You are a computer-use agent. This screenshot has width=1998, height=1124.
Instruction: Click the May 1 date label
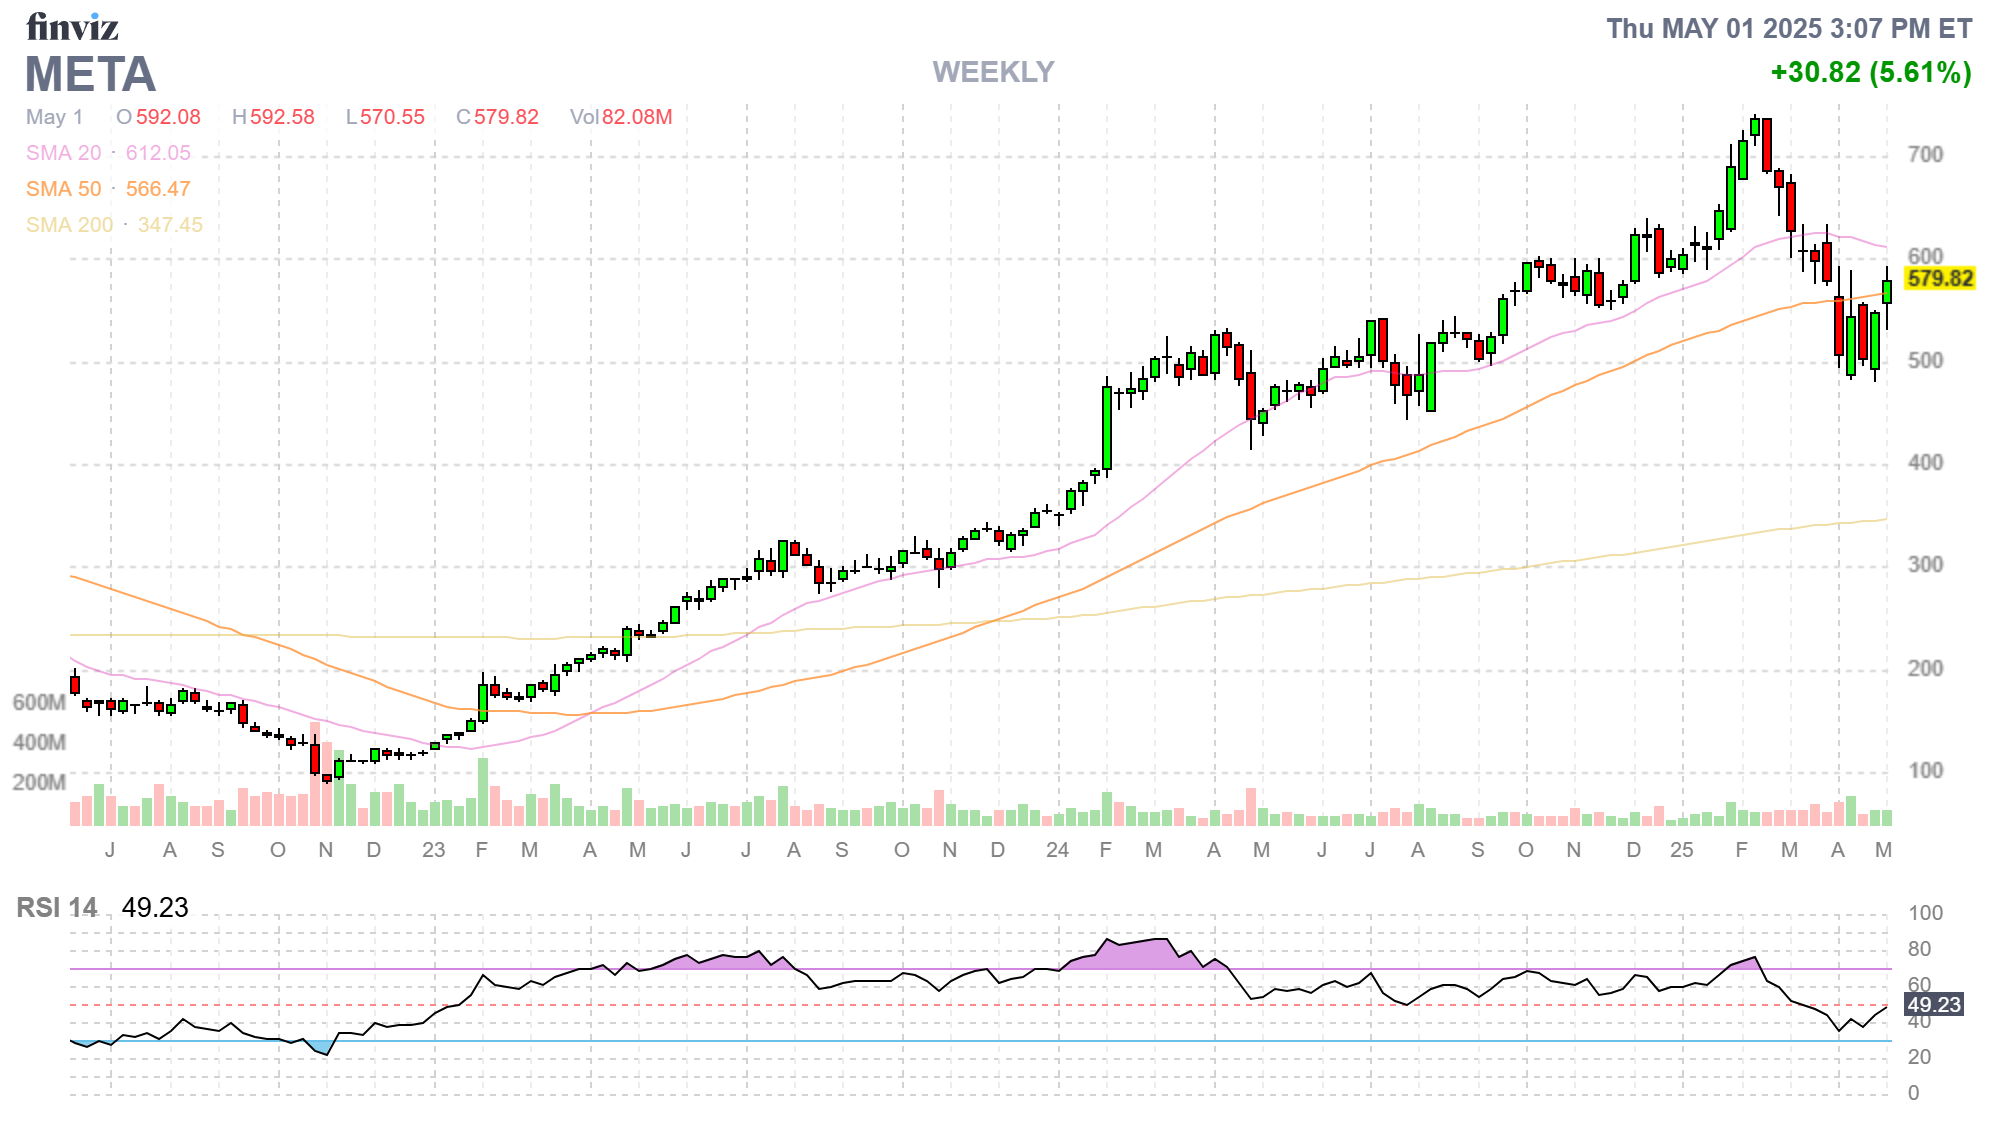click(56, 117)
